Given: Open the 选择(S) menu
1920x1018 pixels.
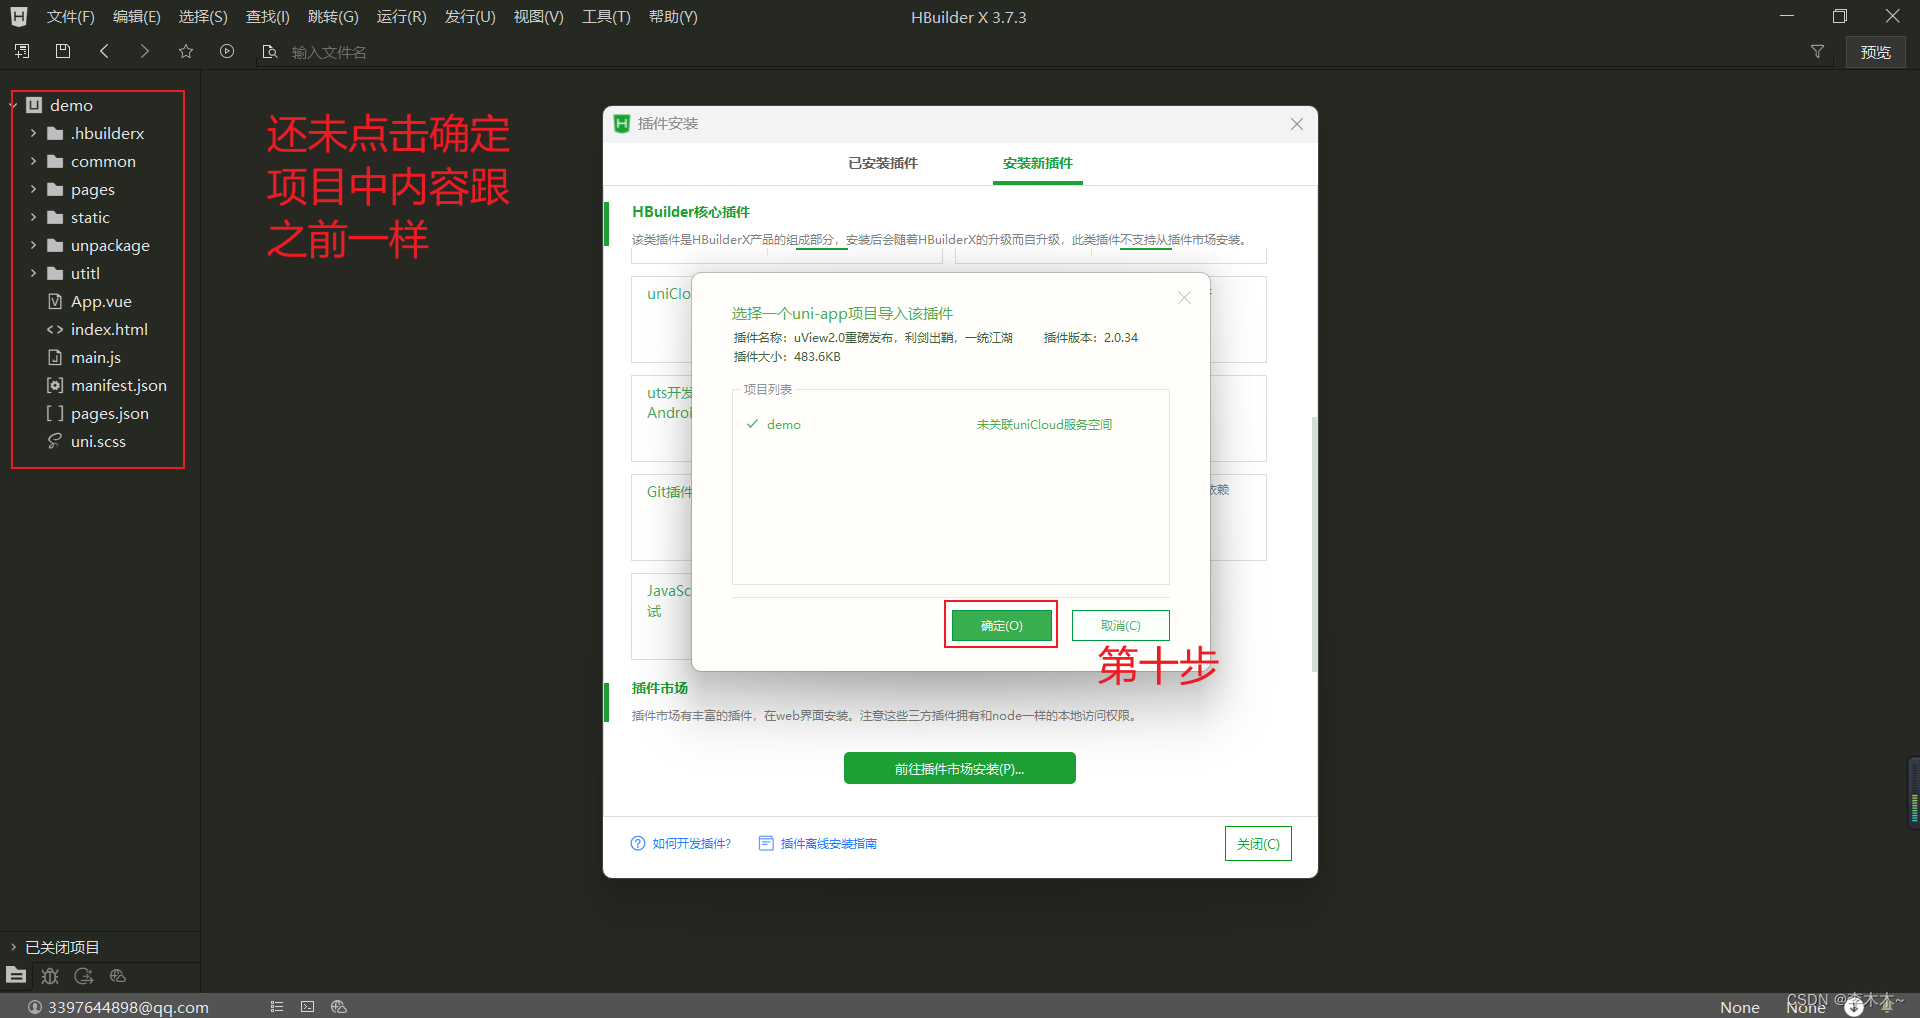Looking at the screenshot, I should tap(203, 17).
